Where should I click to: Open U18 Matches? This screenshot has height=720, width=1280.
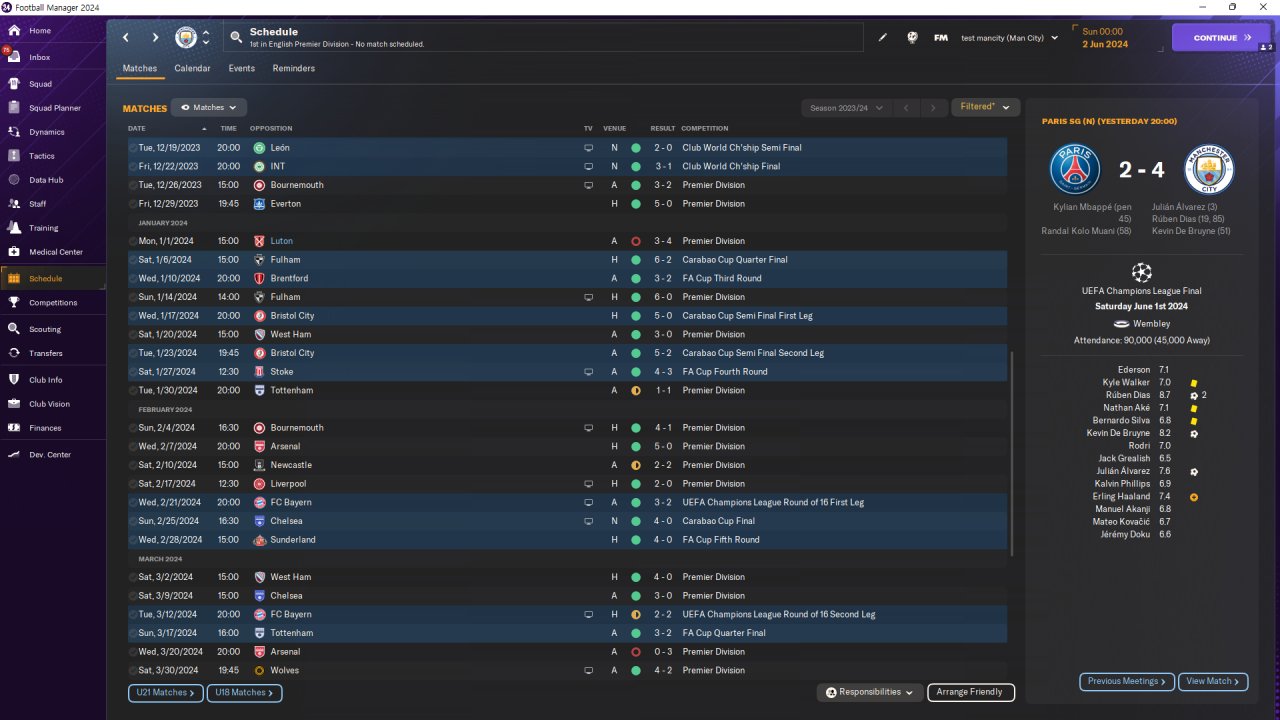[244, 692]
